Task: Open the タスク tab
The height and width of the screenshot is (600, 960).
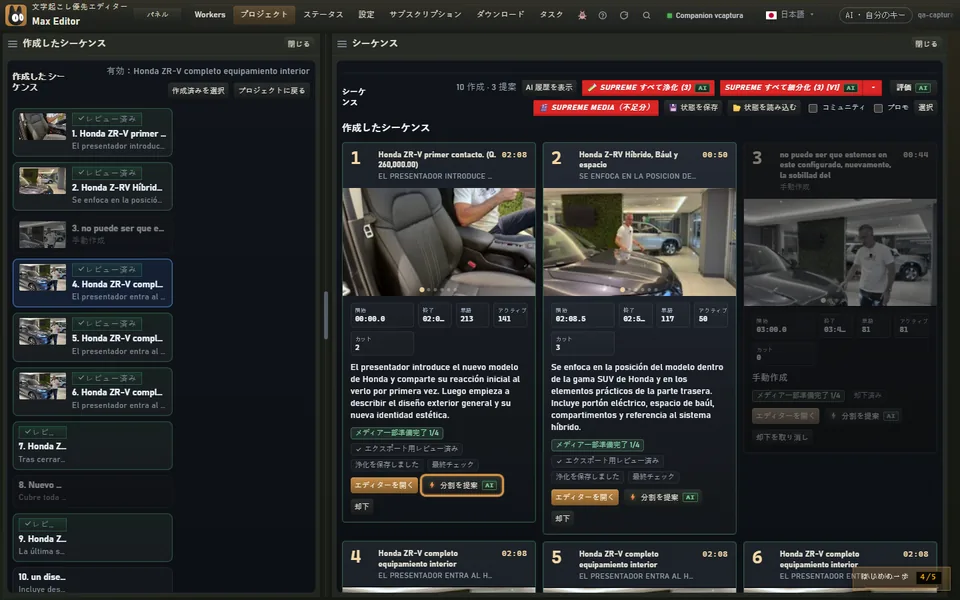Action: [x=551, y=15]
